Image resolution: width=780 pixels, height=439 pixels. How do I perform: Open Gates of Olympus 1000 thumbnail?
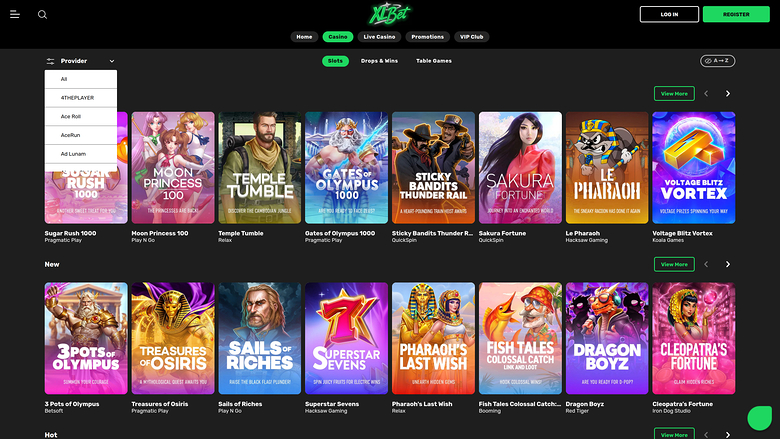click(x=346, y=168)
